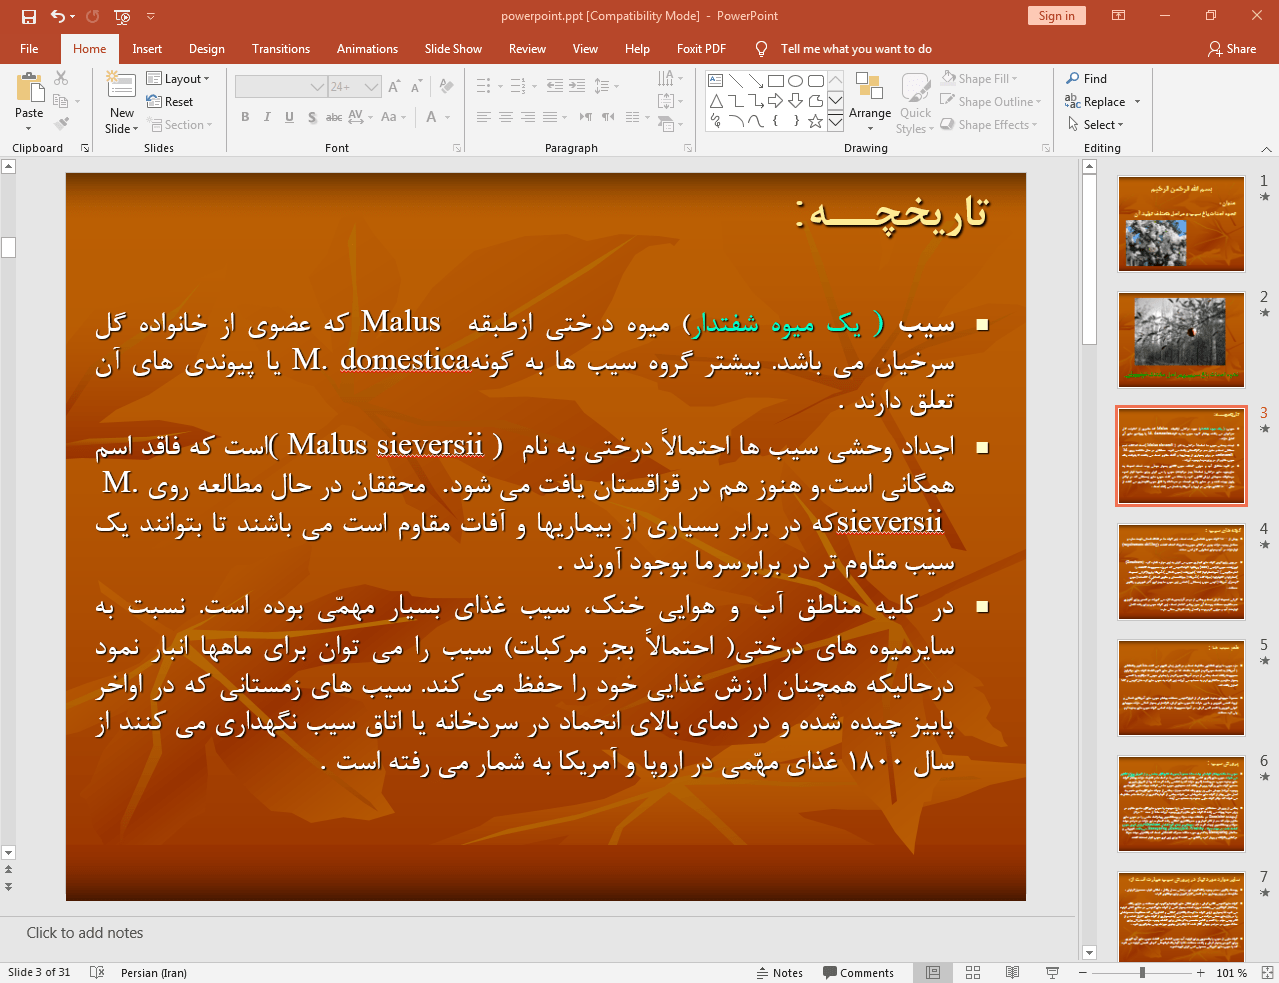This screenshot has height=983, width=1279.
Task: Open the Foxit PDF tab
Action: [x=701, y=49]
